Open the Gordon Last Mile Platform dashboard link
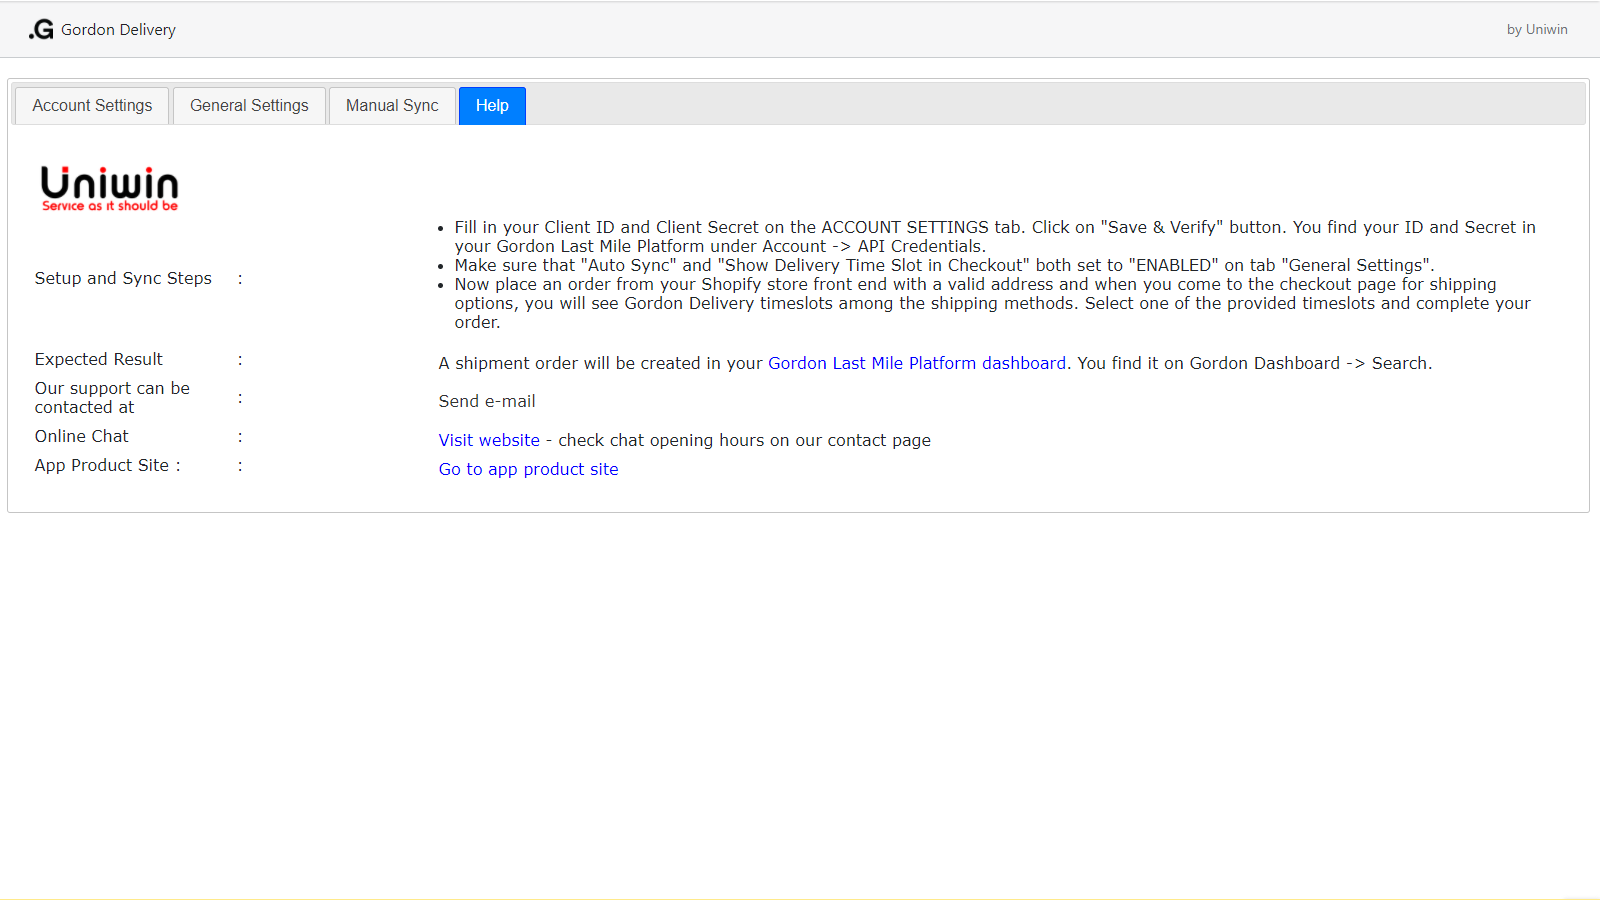This screenshot has height=900, width=1600. click(x=917, y=363)
